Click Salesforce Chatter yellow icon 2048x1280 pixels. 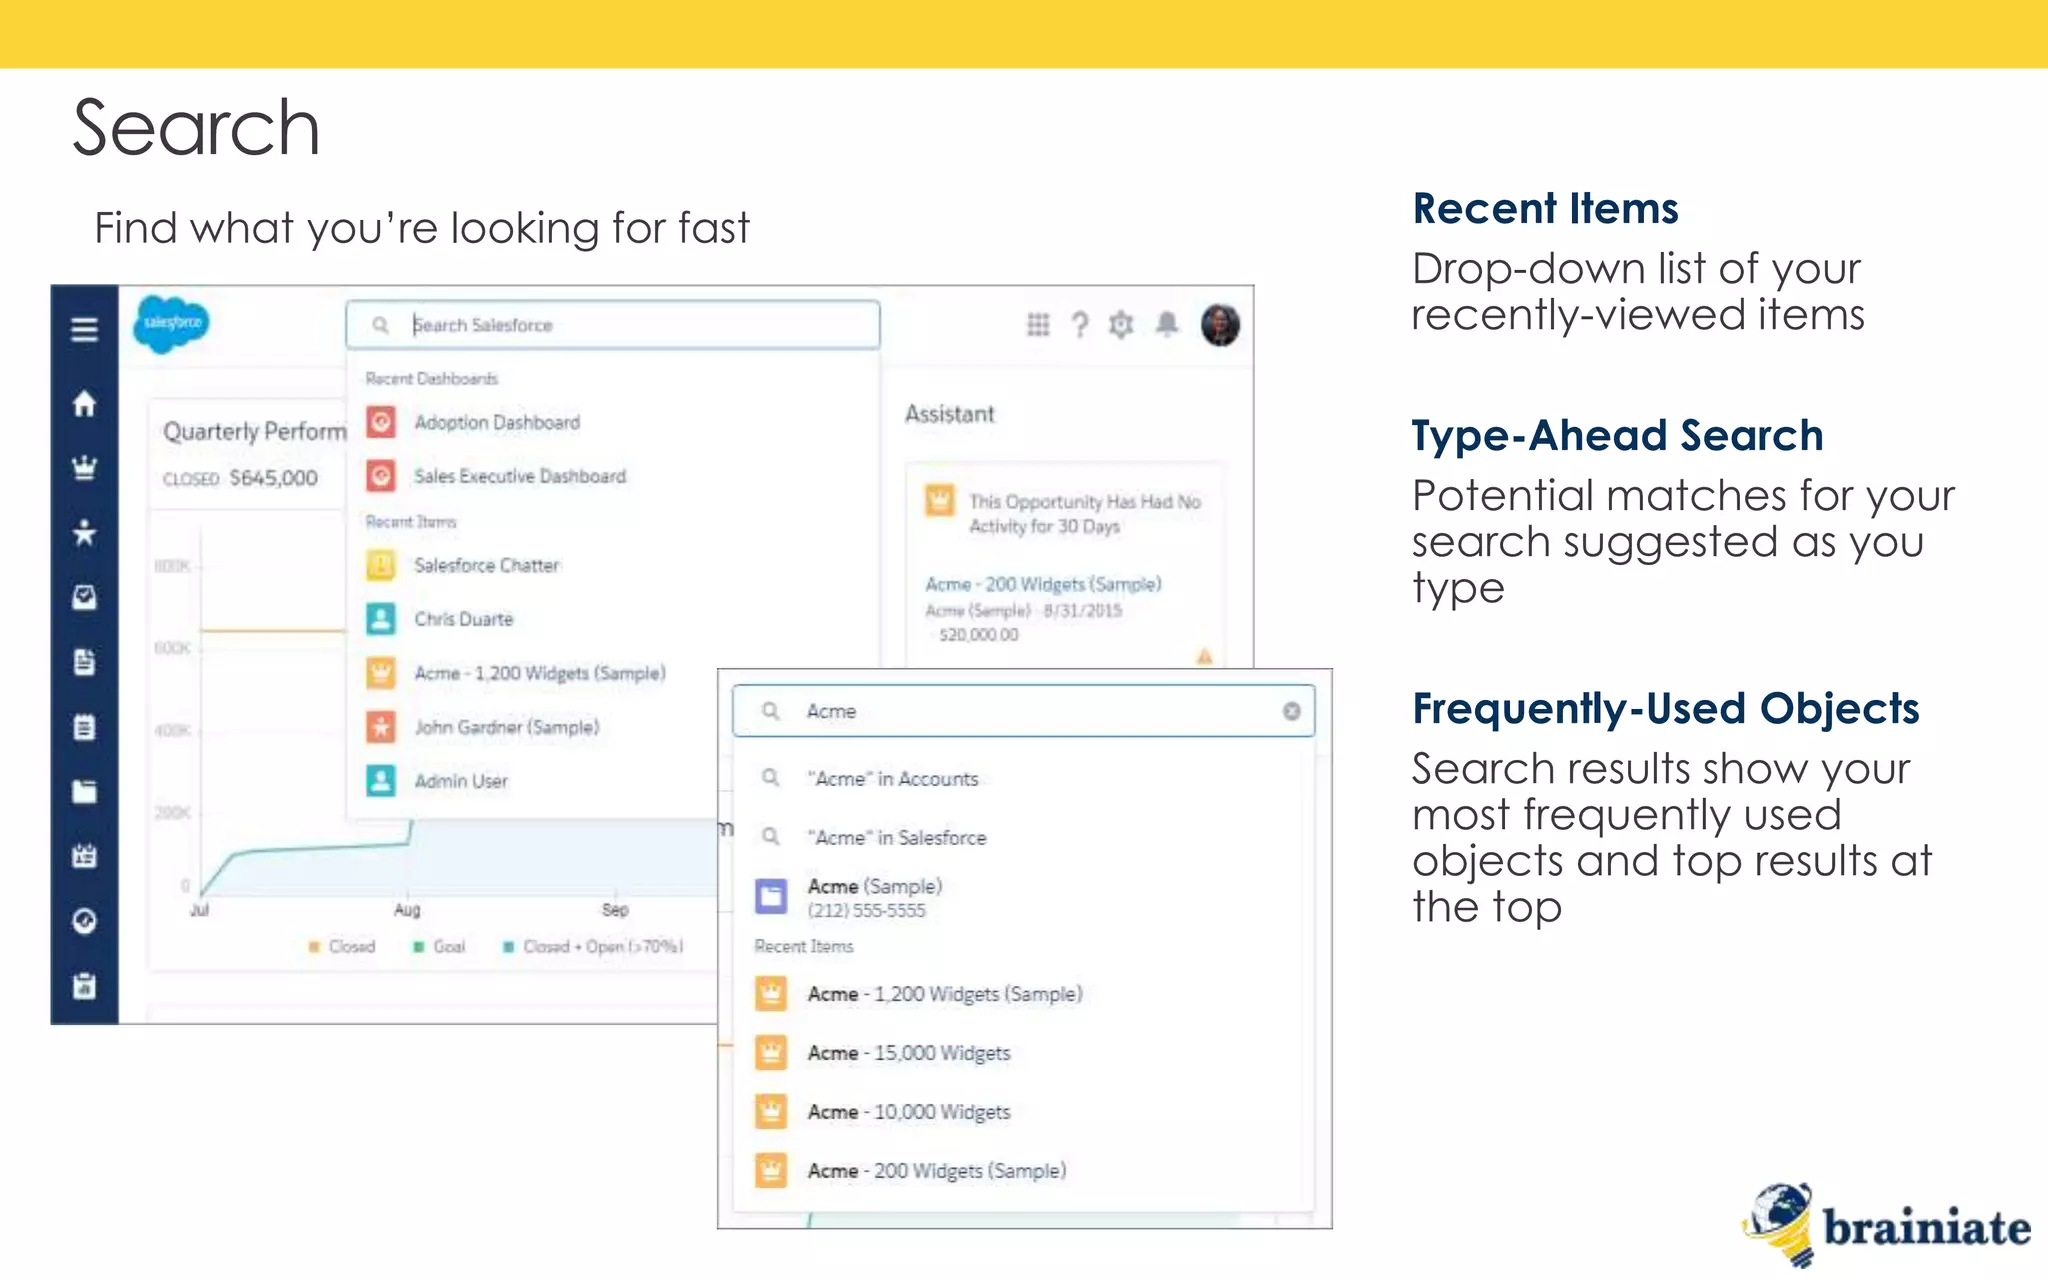[x=381, y=565]
